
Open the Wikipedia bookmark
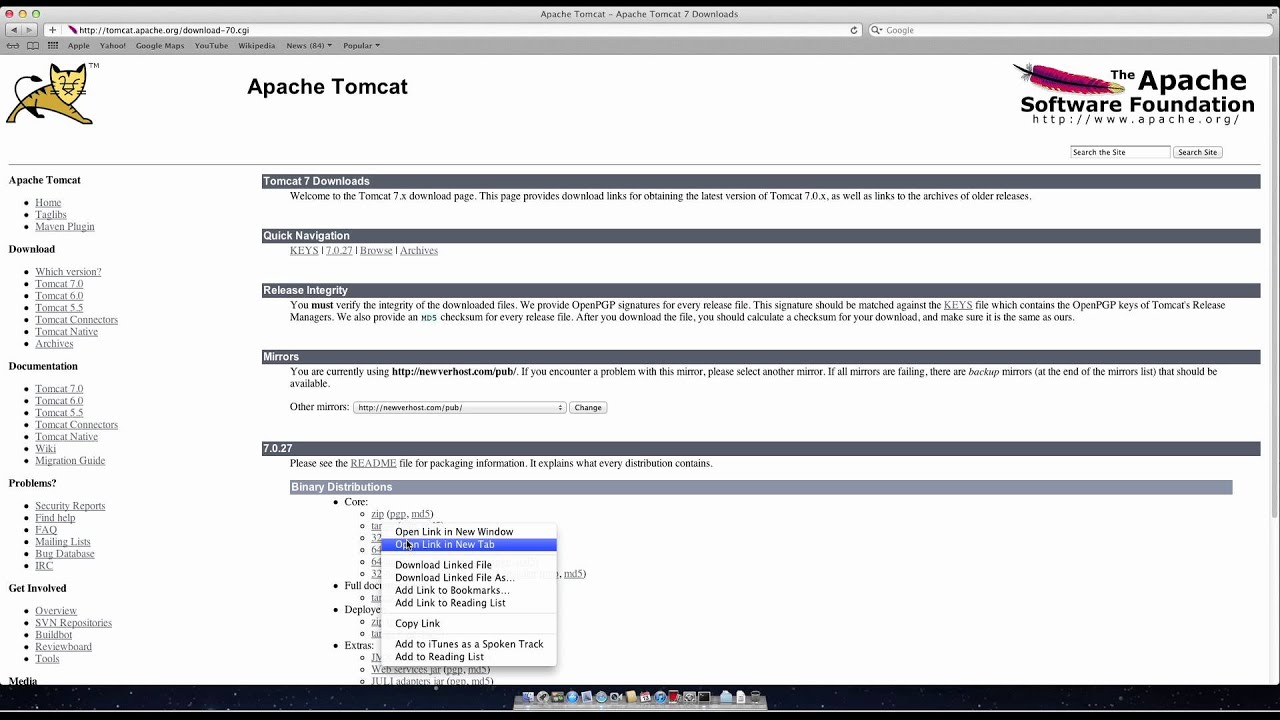tap(257, 45)
